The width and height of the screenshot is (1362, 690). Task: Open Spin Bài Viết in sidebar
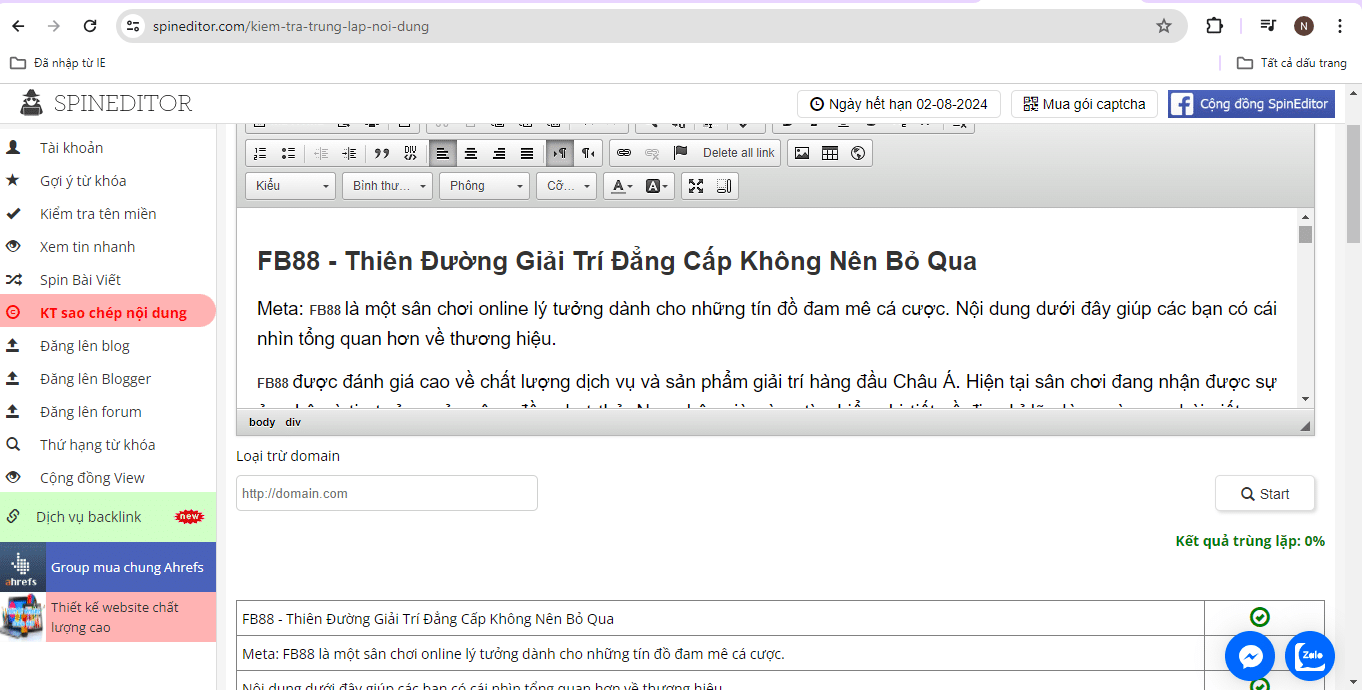point(80,280)
